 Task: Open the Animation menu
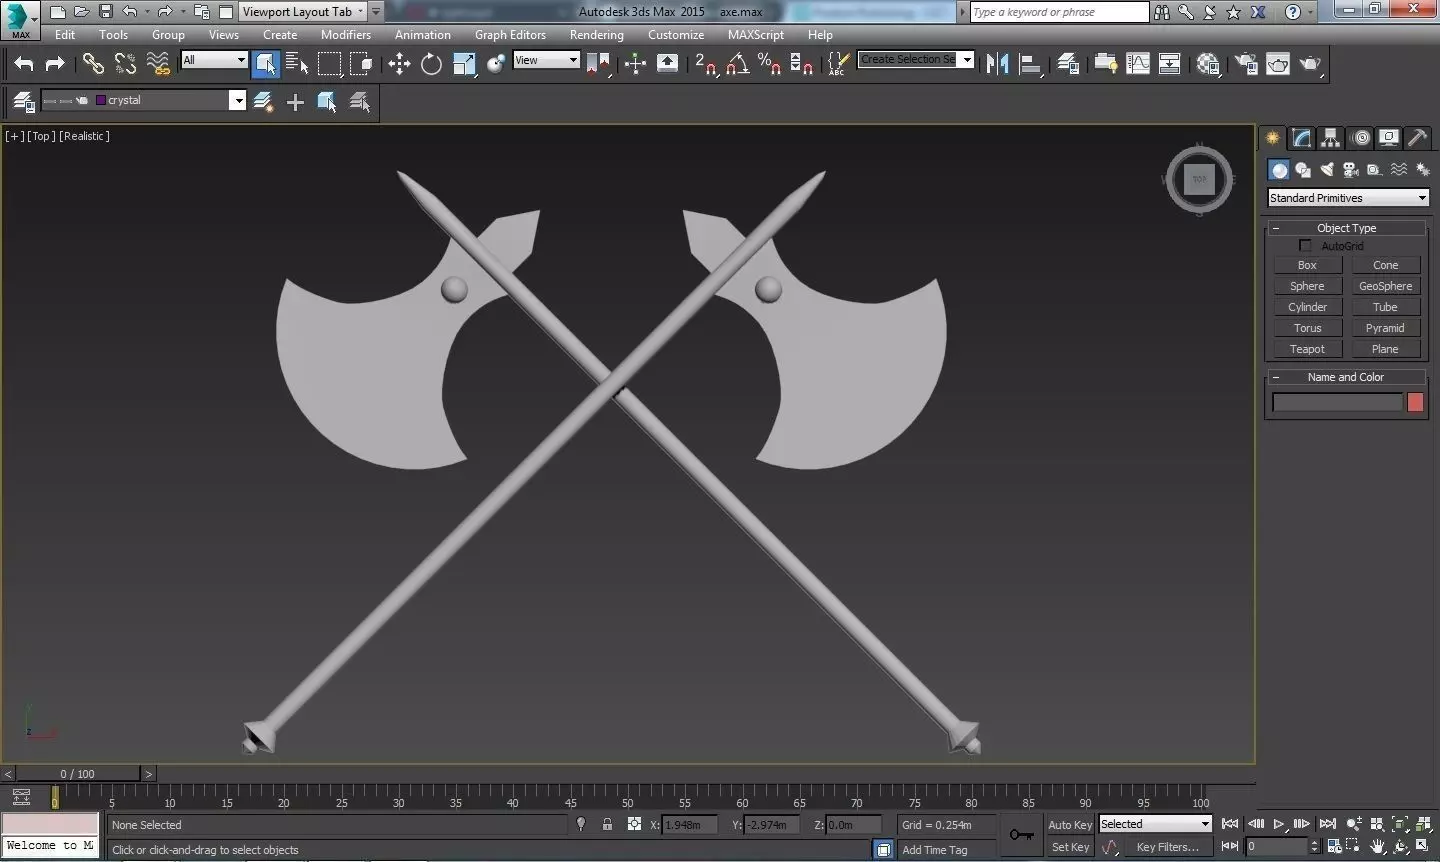(x=423, y=34)
